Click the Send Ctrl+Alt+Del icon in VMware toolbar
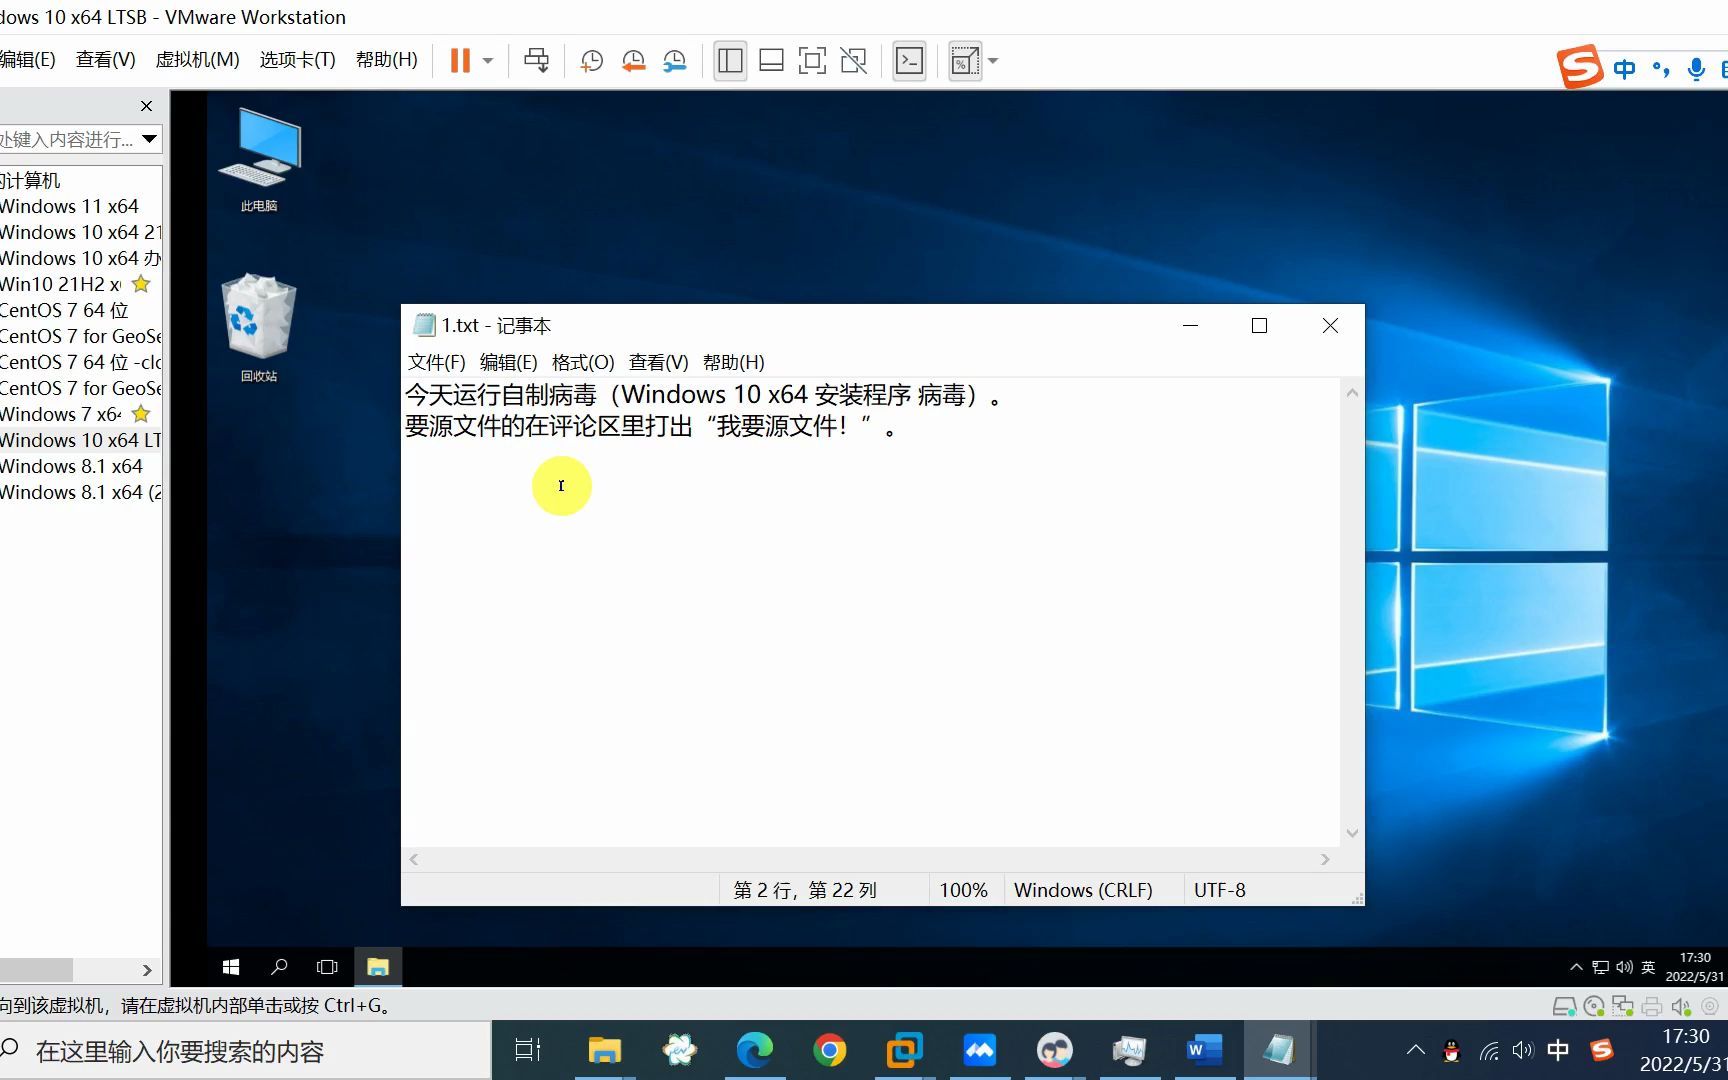 pos(536,61)
